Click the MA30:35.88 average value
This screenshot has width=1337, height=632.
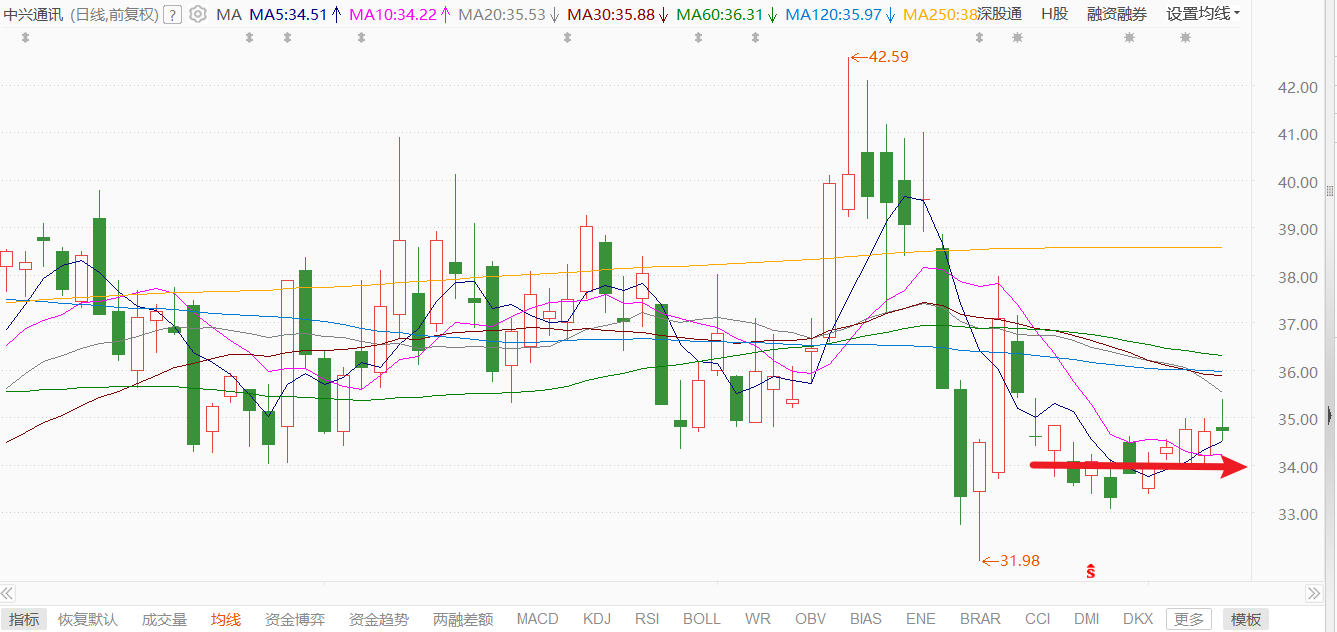611,14
